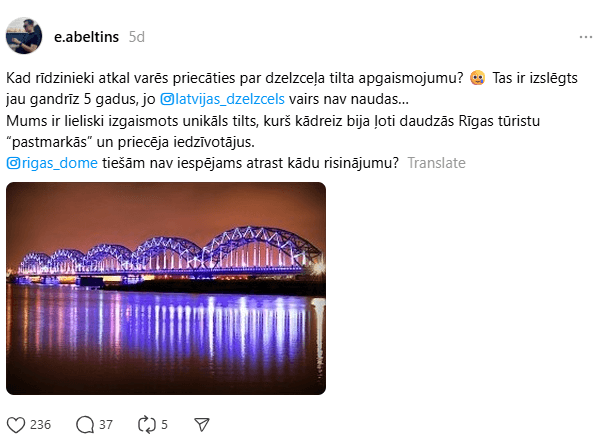Image resolution: width=609 pixels, height=444 pixels.
Task: Enlarge the illuminated bridge photo
Action: click(x=166, y=288)
